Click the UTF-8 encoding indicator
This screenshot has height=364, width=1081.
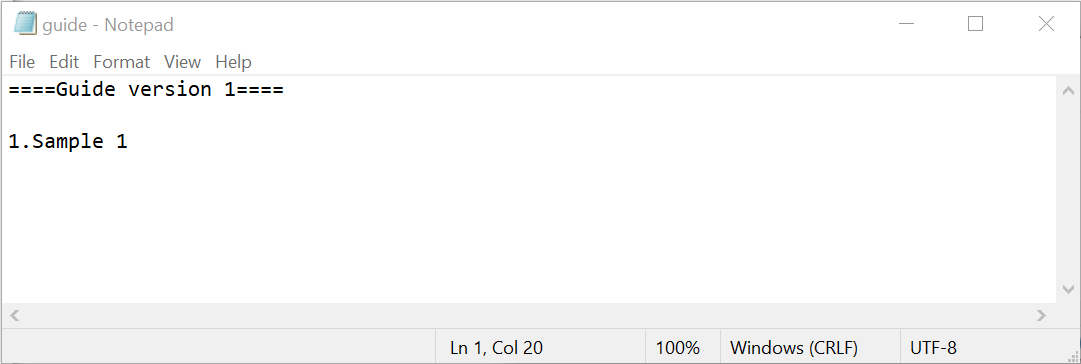[x=933, y=347]
